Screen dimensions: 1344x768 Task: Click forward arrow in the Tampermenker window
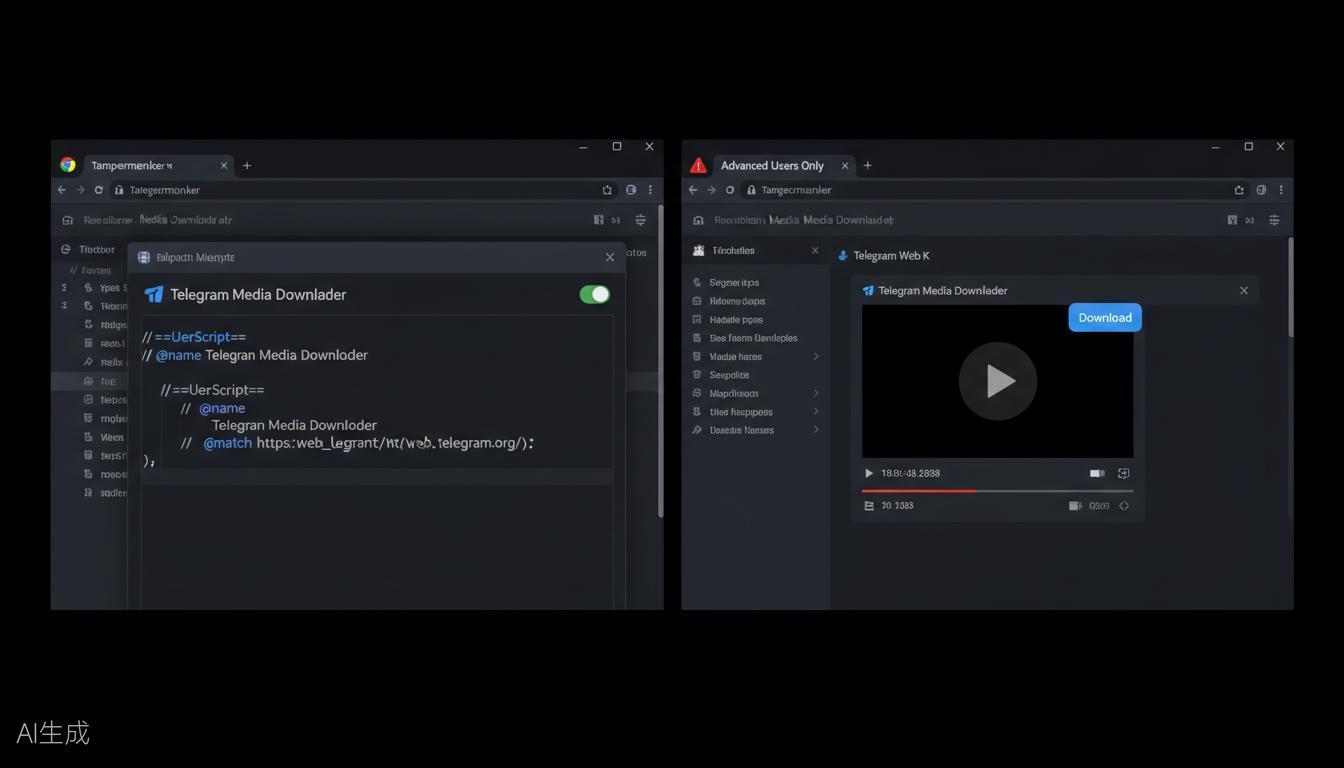(80, 190)
